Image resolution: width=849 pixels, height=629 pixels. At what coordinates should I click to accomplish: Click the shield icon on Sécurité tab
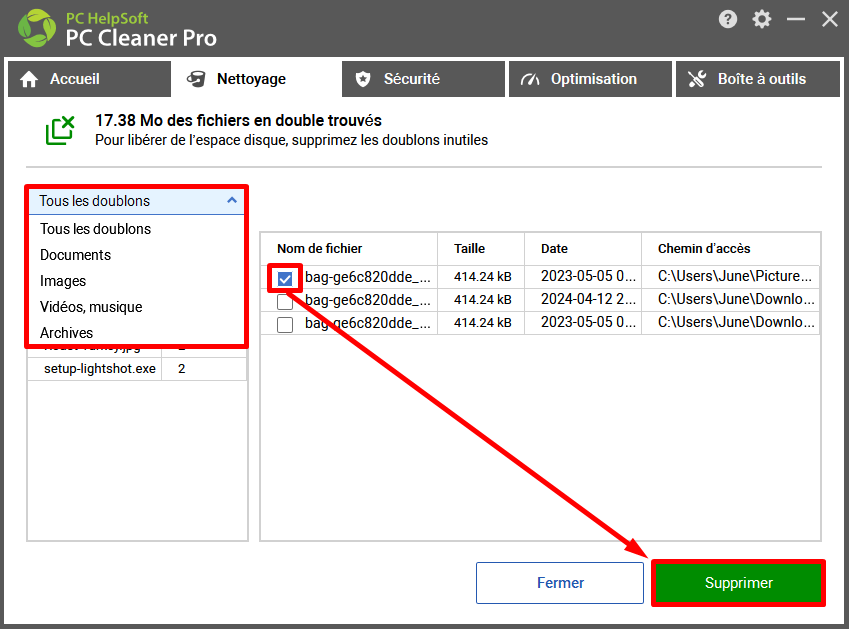(363, 79)
